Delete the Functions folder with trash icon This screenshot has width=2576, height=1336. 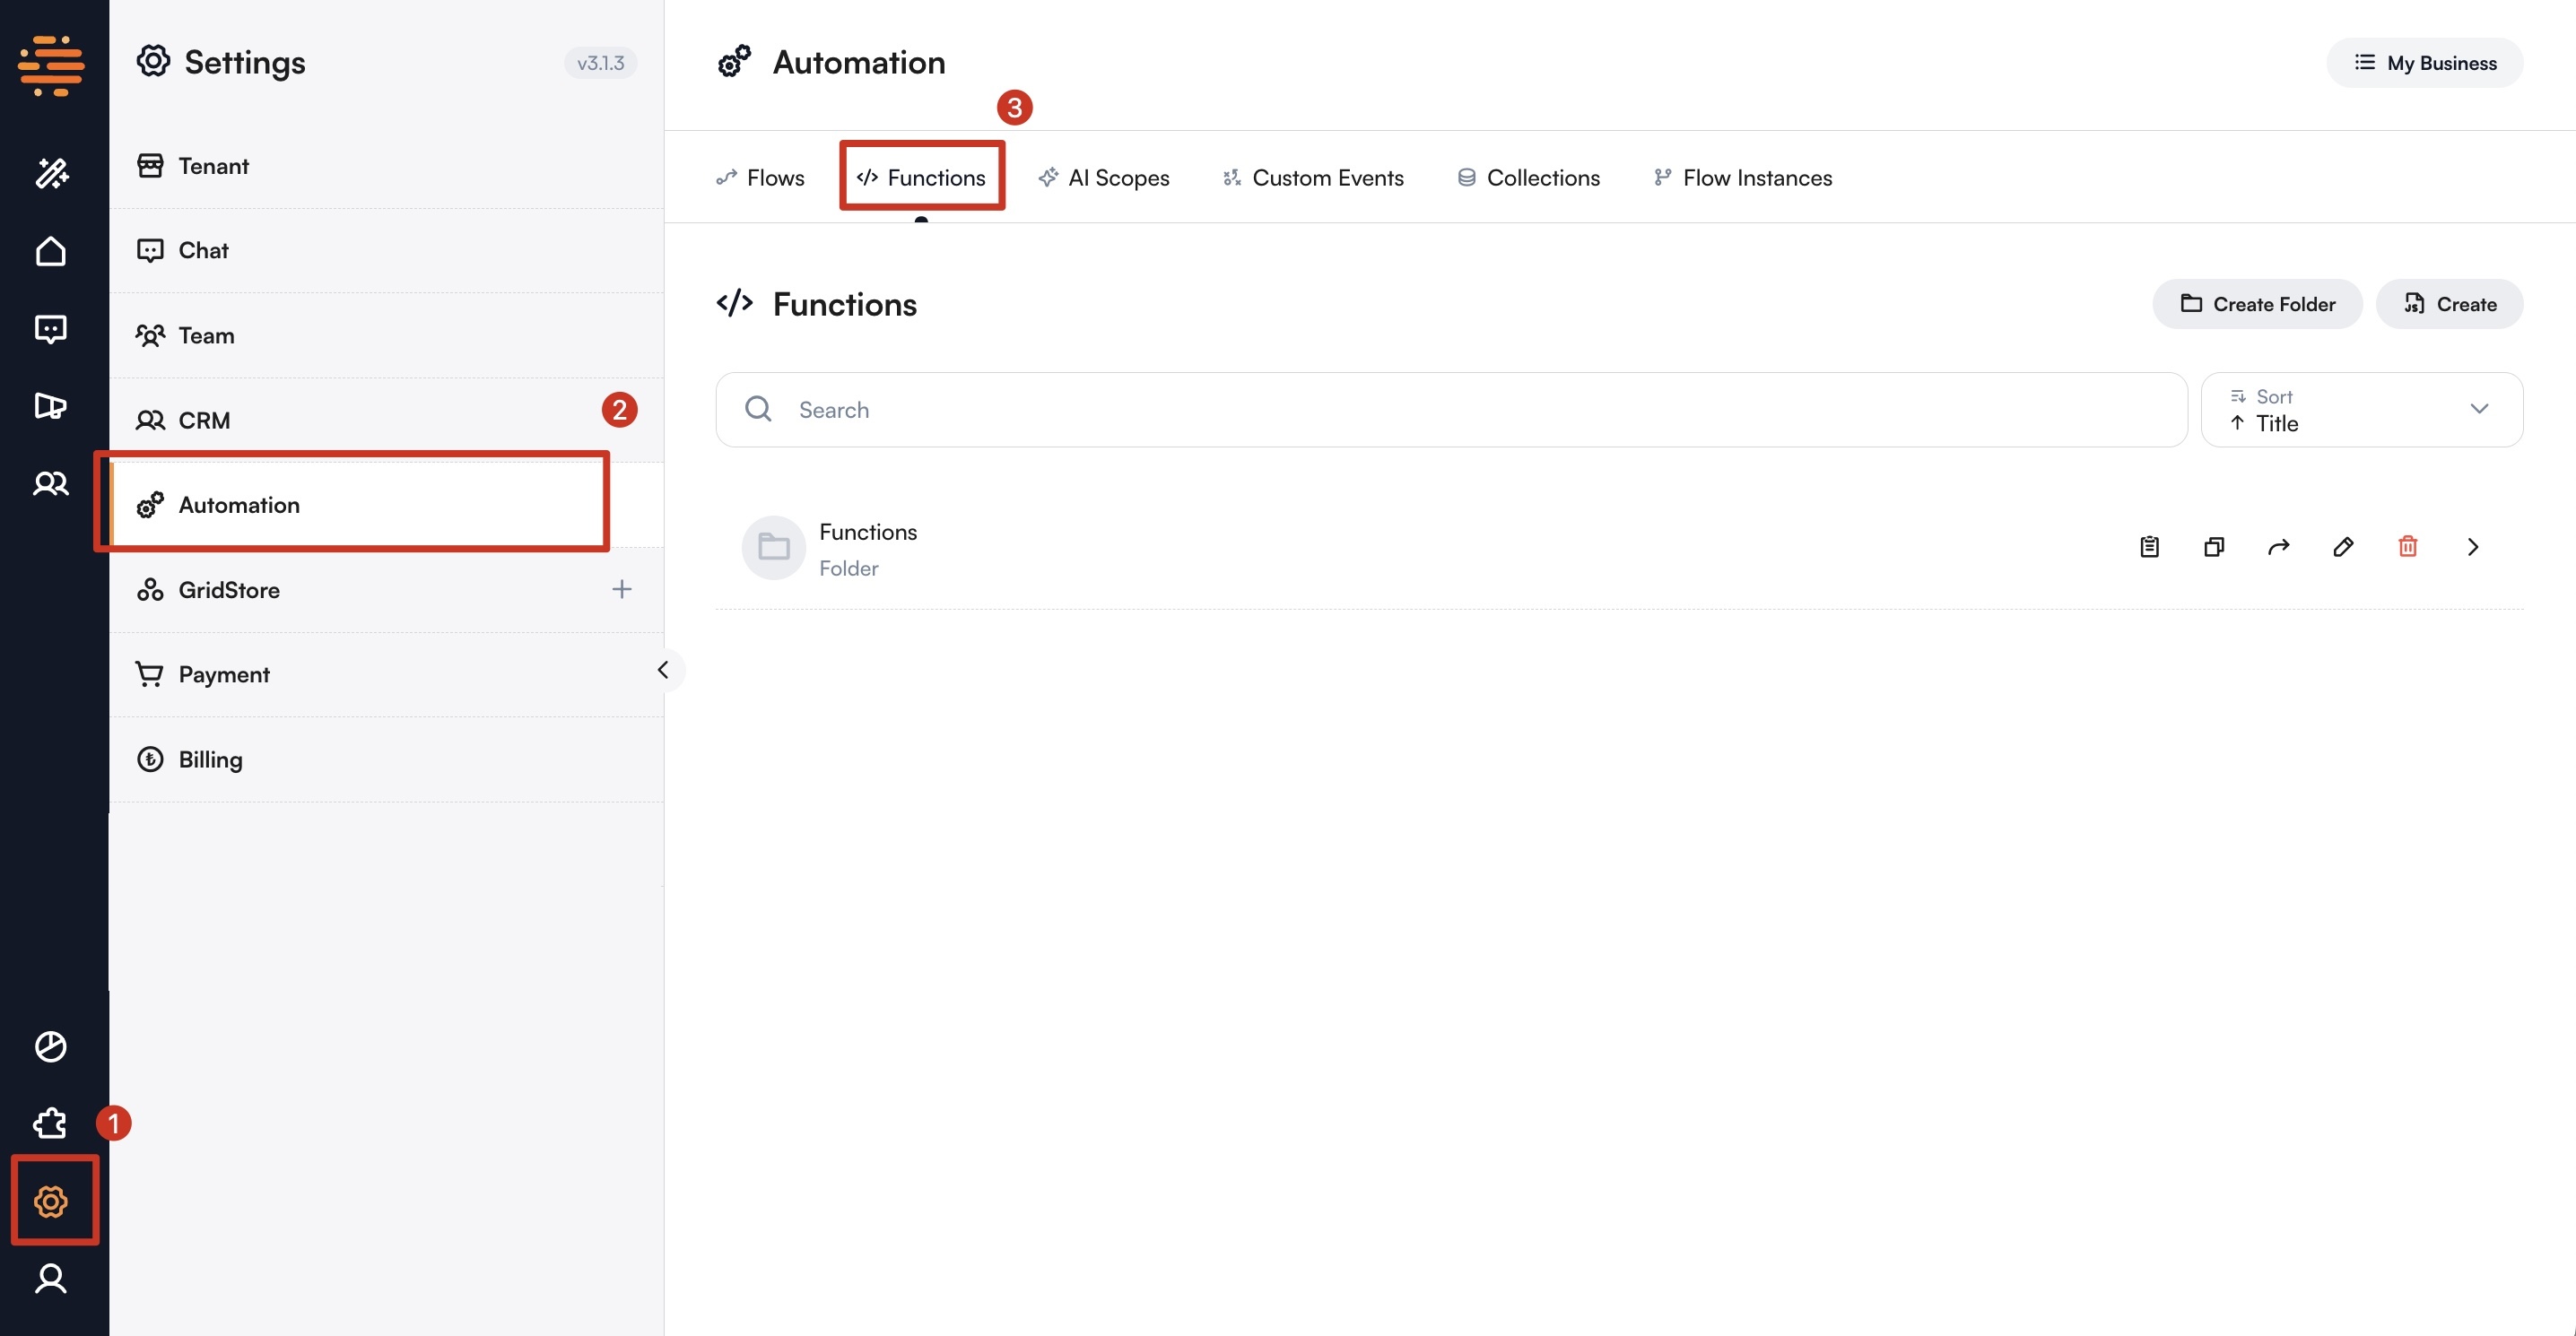[x=2408, y=547]
